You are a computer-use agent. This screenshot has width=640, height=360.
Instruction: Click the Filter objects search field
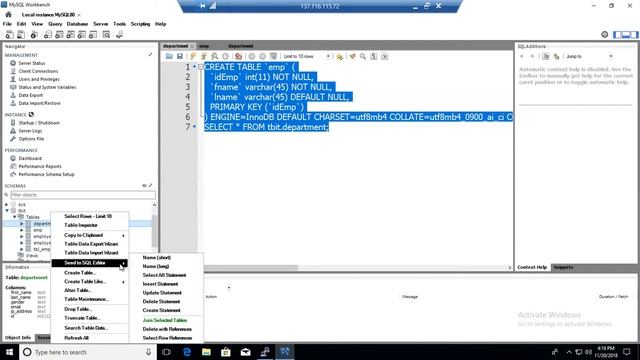pos(82,195)
